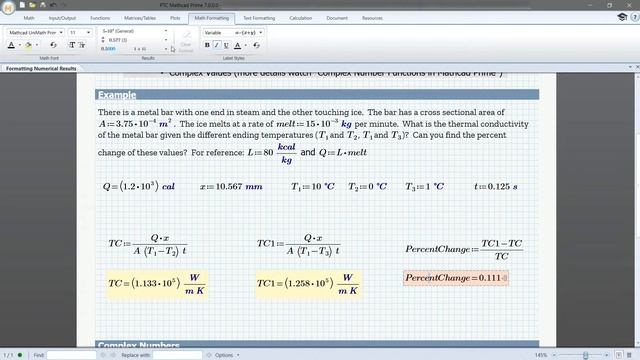640x360 pixels.
Task: Click the green recalculation status indicator
Action: coord(20,355)
